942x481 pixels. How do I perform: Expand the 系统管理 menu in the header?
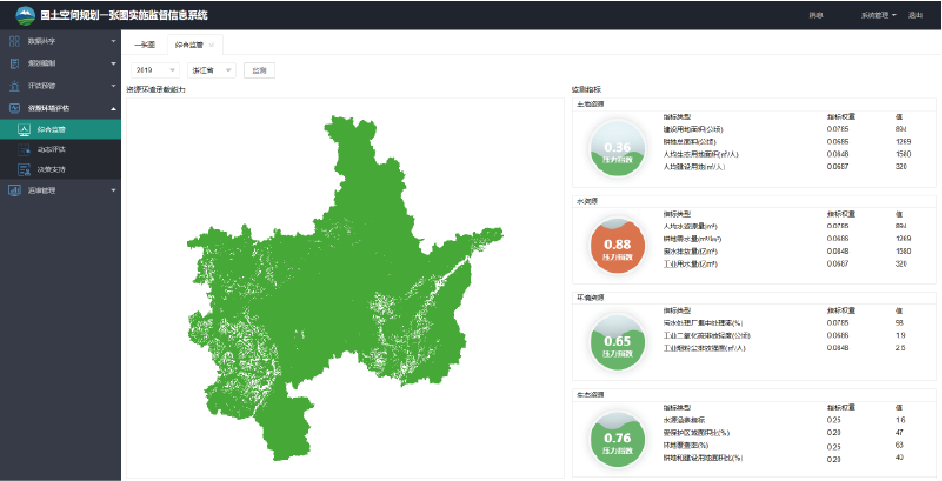click(x=878, y=16)
